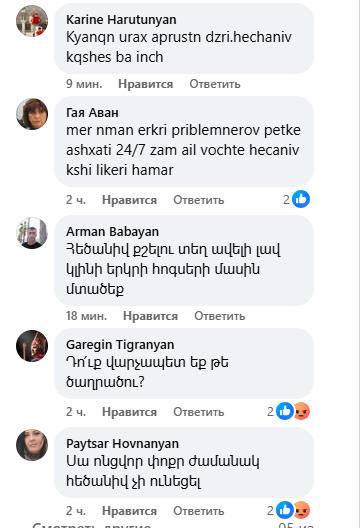Like Karine Harutunyan's comment via Нравится
The width and height of the screenshot is (363, 528).
tap(145, 84)
